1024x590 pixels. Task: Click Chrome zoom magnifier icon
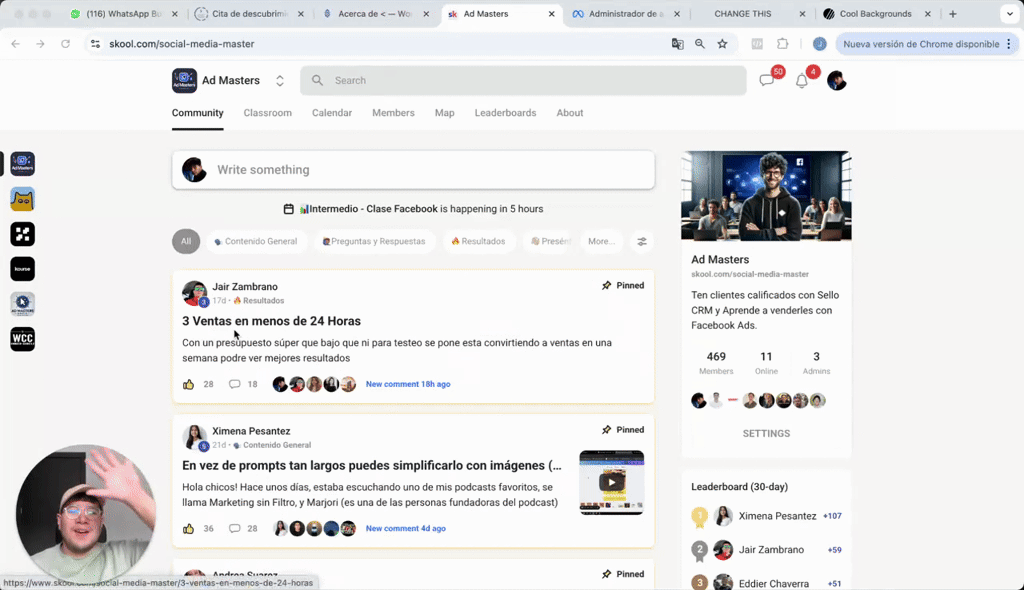click(x=699, y=44)
